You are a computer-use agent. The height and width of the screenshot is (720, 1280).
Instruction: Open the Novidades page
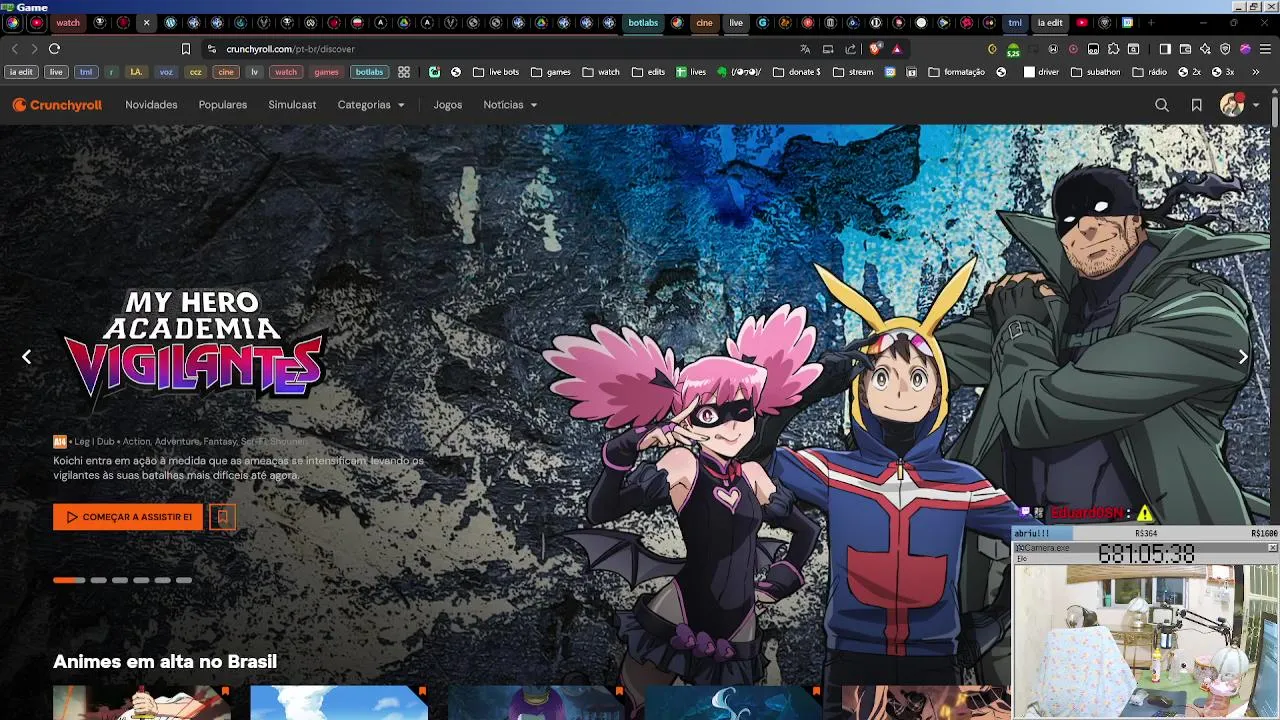(x=151, y=105)
